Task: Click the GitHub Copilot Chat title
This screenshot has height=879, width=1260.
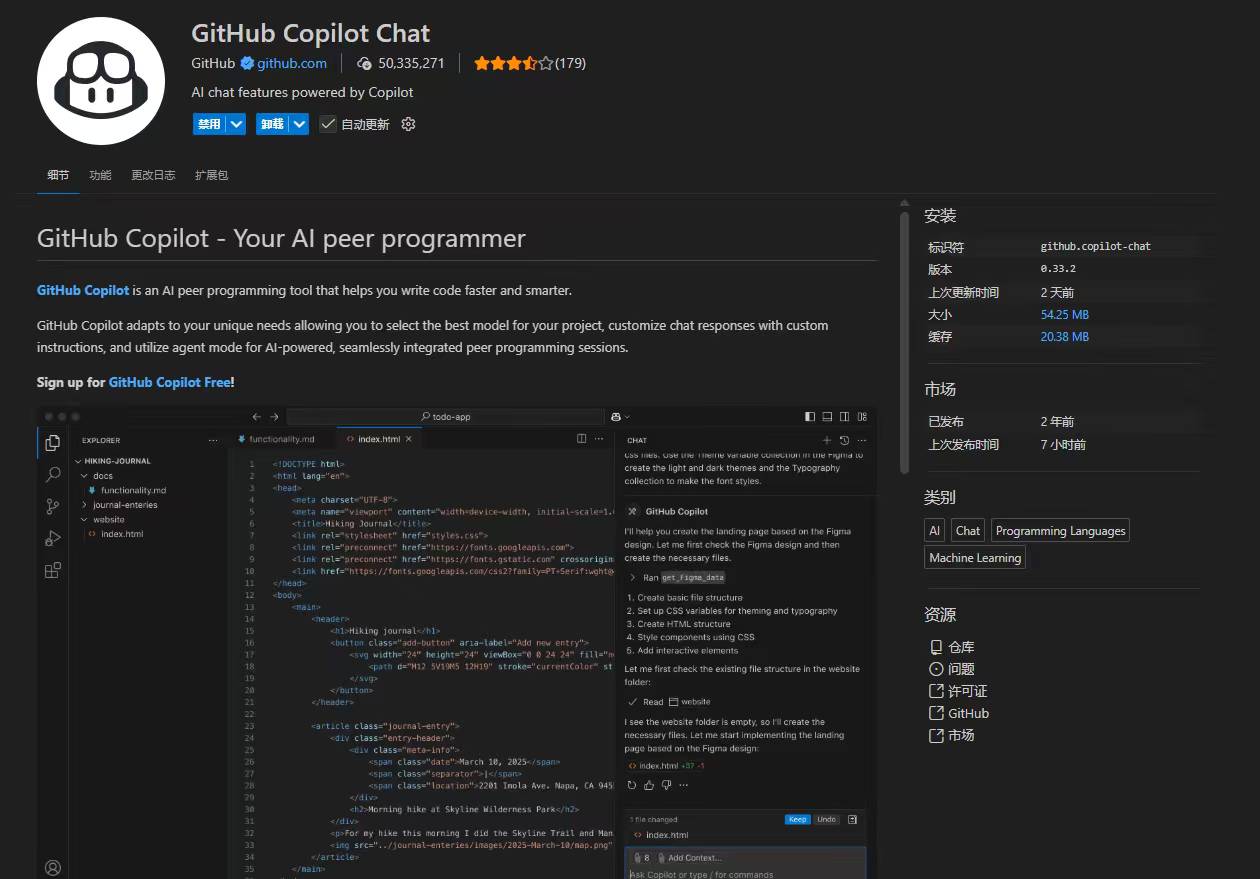Action: 311,33
